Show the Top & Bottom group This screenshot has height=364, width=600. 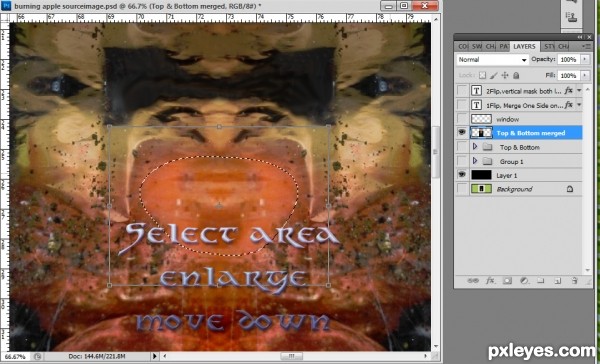(x=462, y=147)
